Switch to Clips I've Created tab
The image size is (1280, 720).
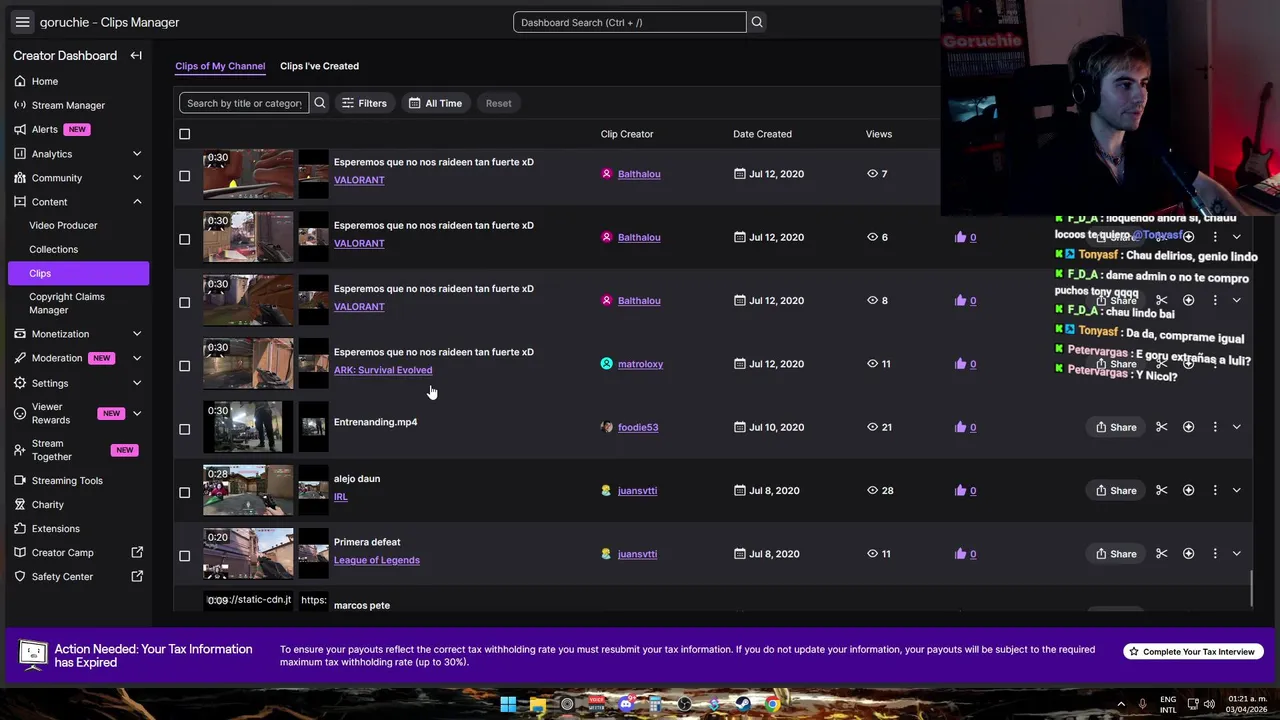click(x=319, y=66)
